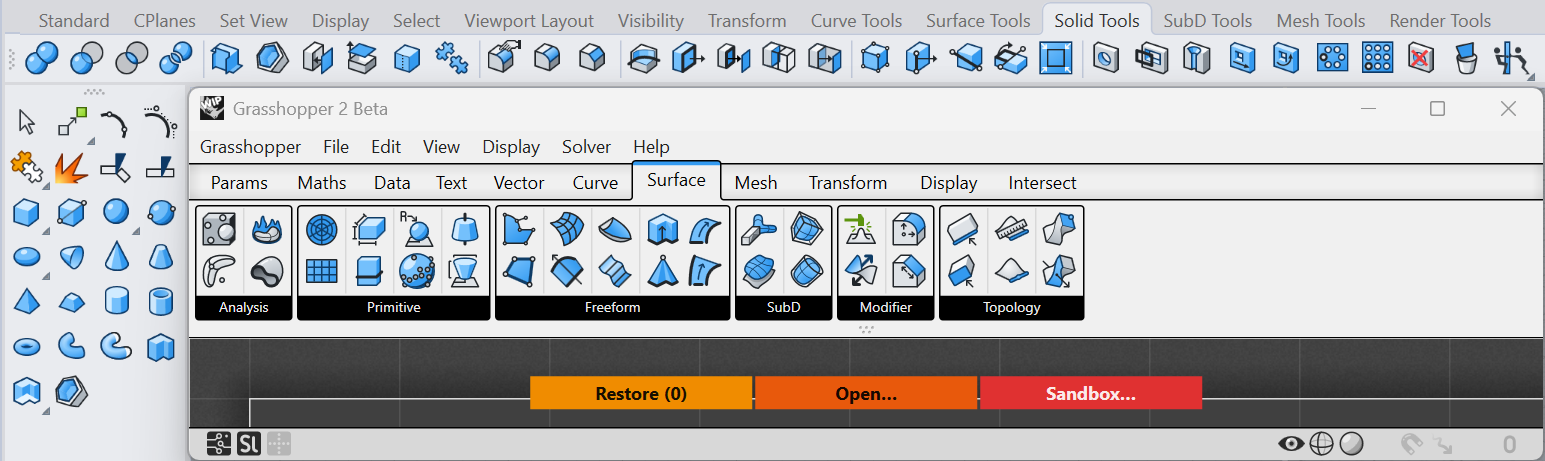The width and height of the screenshot is (1545, 461).
Task: Select the Boolean Intersection icon
Action: (x=131, y=59)
